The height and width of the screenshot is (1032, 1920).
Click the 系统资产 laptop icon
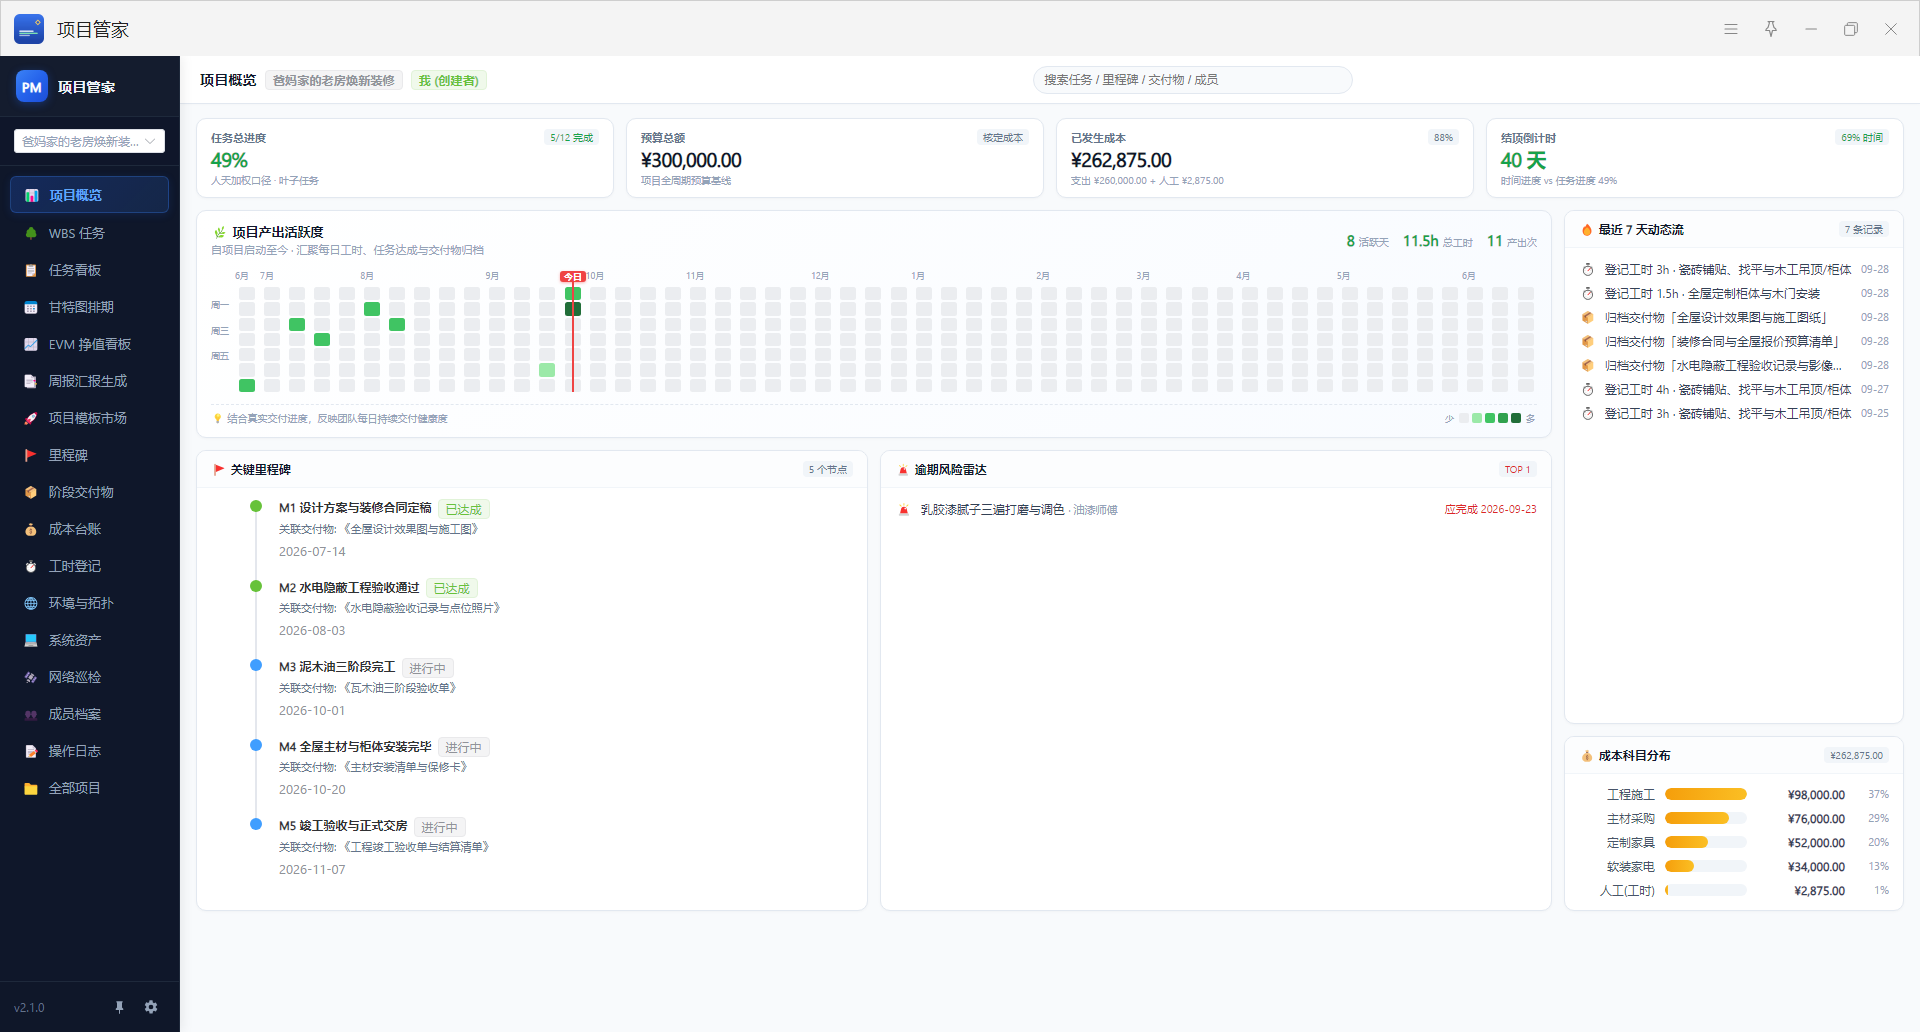(31, 640)
